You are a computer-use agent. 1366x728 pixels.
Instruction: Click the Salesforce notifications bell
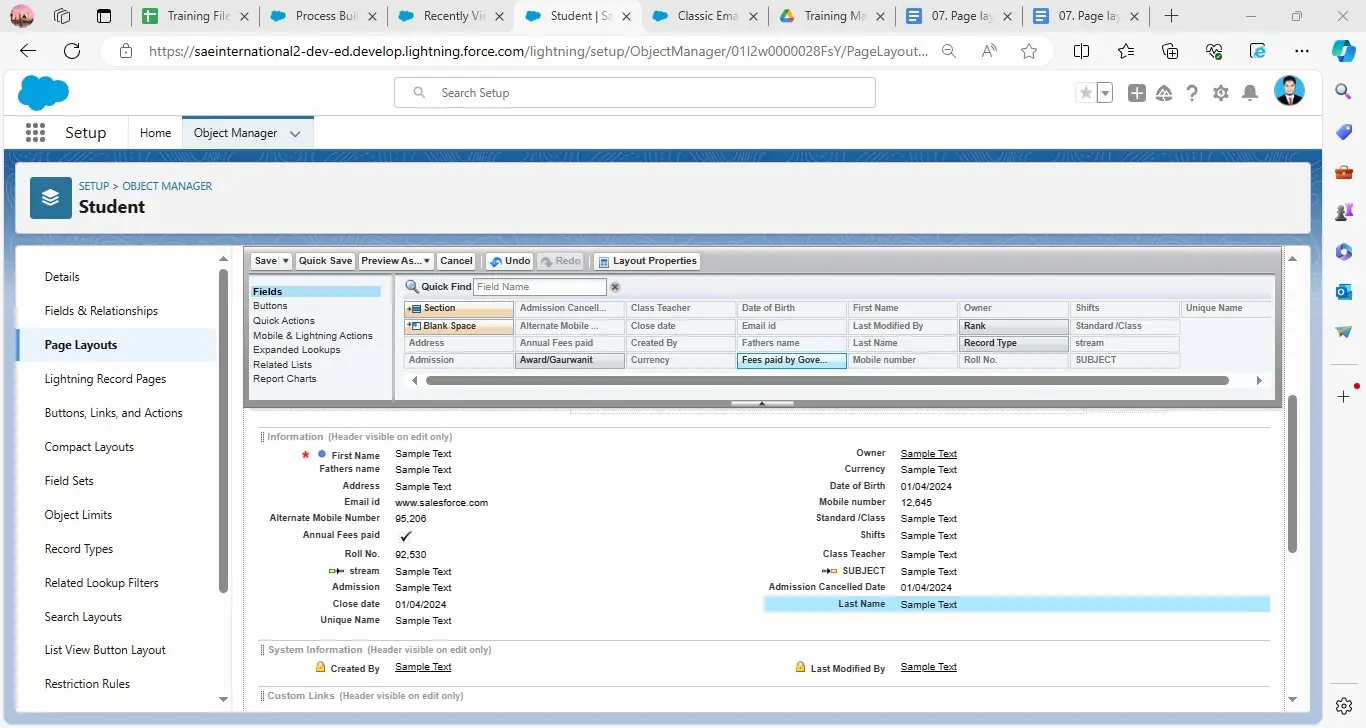[1249, 93]
